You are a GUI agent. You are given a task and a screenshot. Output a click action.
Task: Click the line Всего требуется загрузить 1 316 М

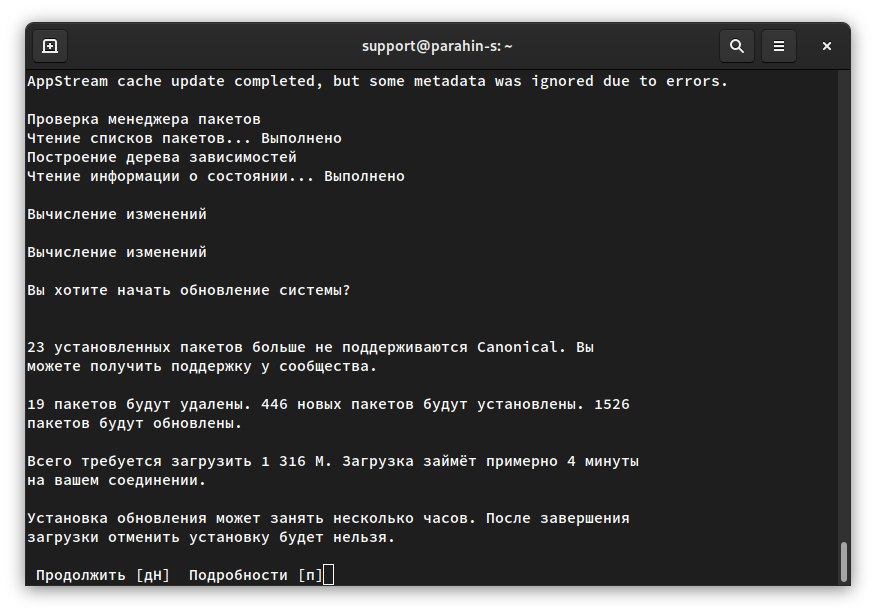333,461
